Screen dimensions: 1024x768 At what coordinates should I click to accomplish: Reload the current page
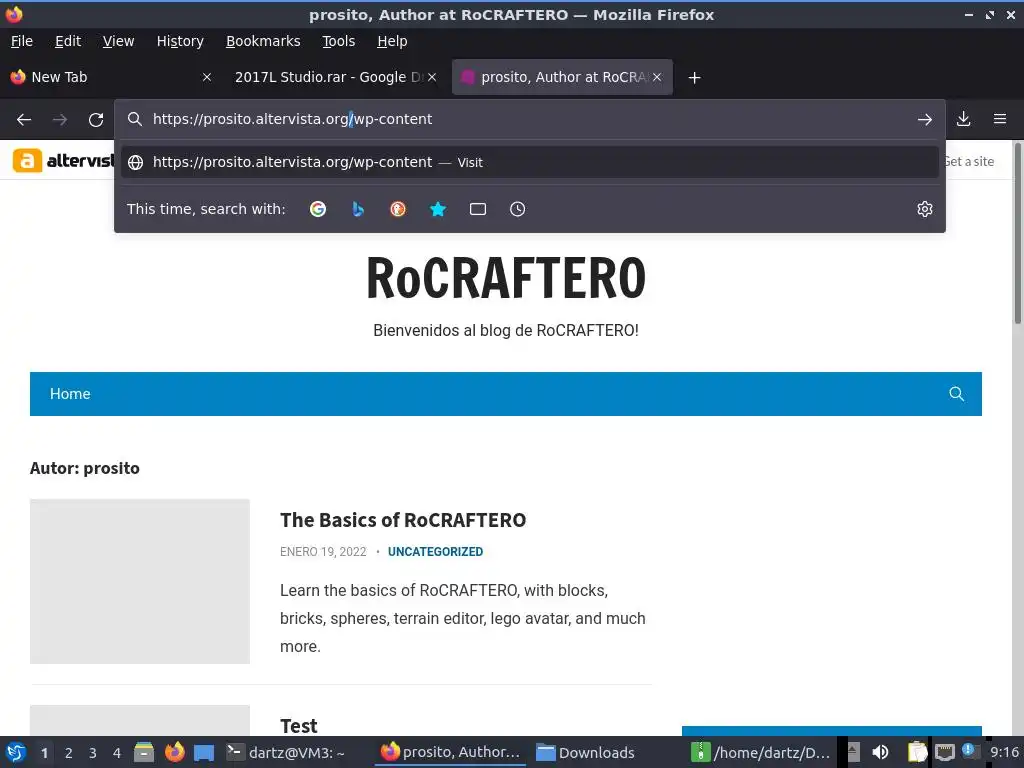point(96,120)
